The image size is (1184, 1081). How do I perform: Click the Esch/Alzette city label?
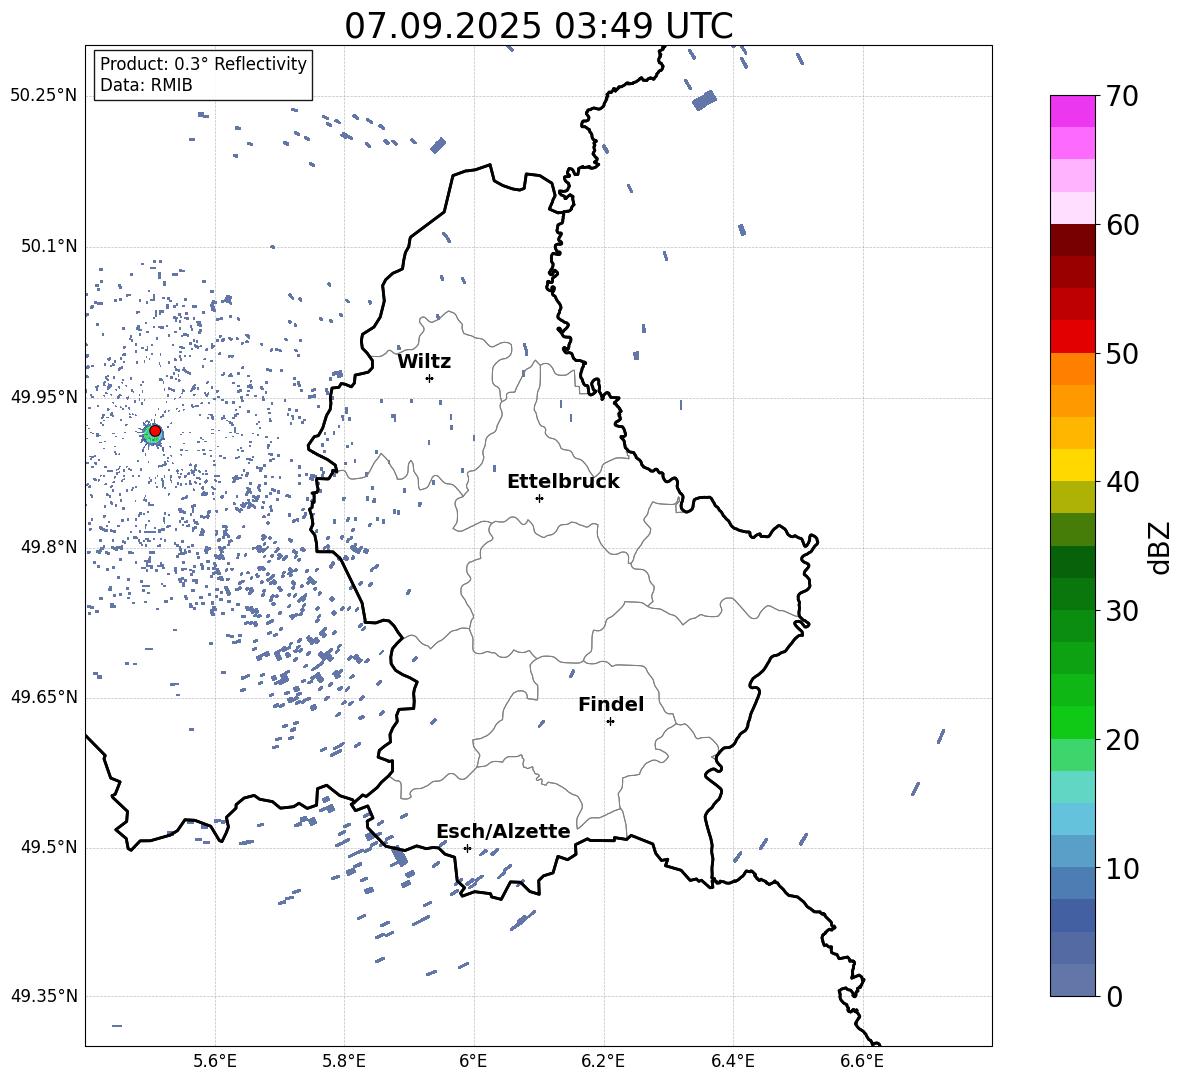[503, 831]
